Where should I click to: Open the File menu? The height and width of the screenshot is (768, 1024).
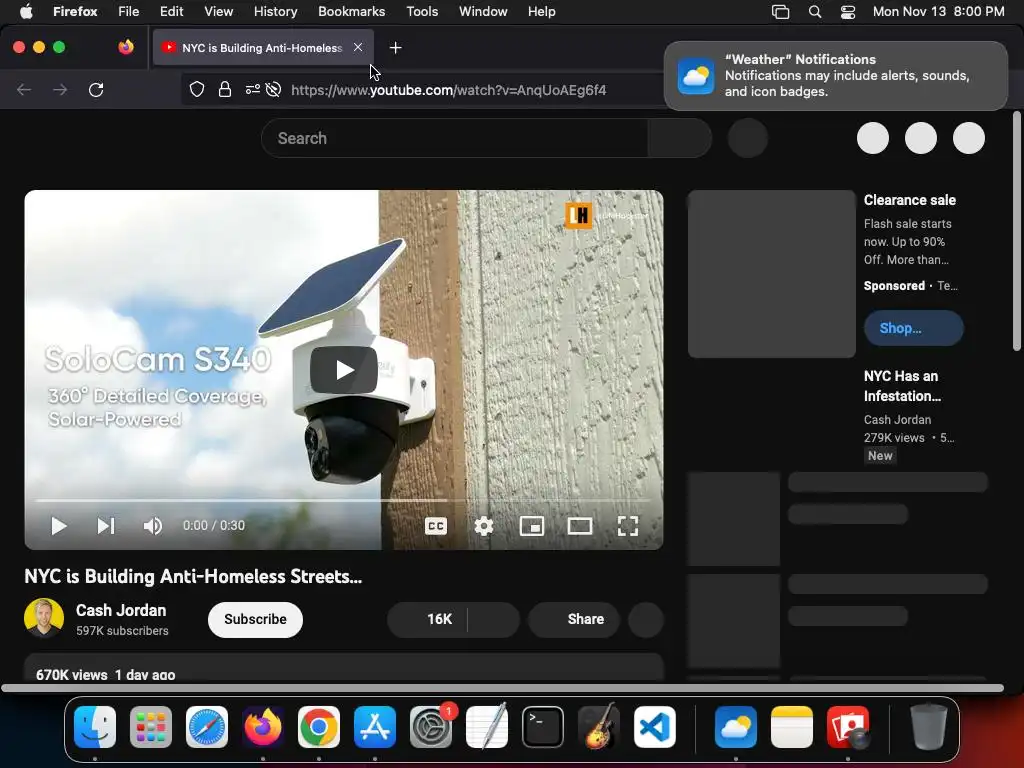pos(129,11)
